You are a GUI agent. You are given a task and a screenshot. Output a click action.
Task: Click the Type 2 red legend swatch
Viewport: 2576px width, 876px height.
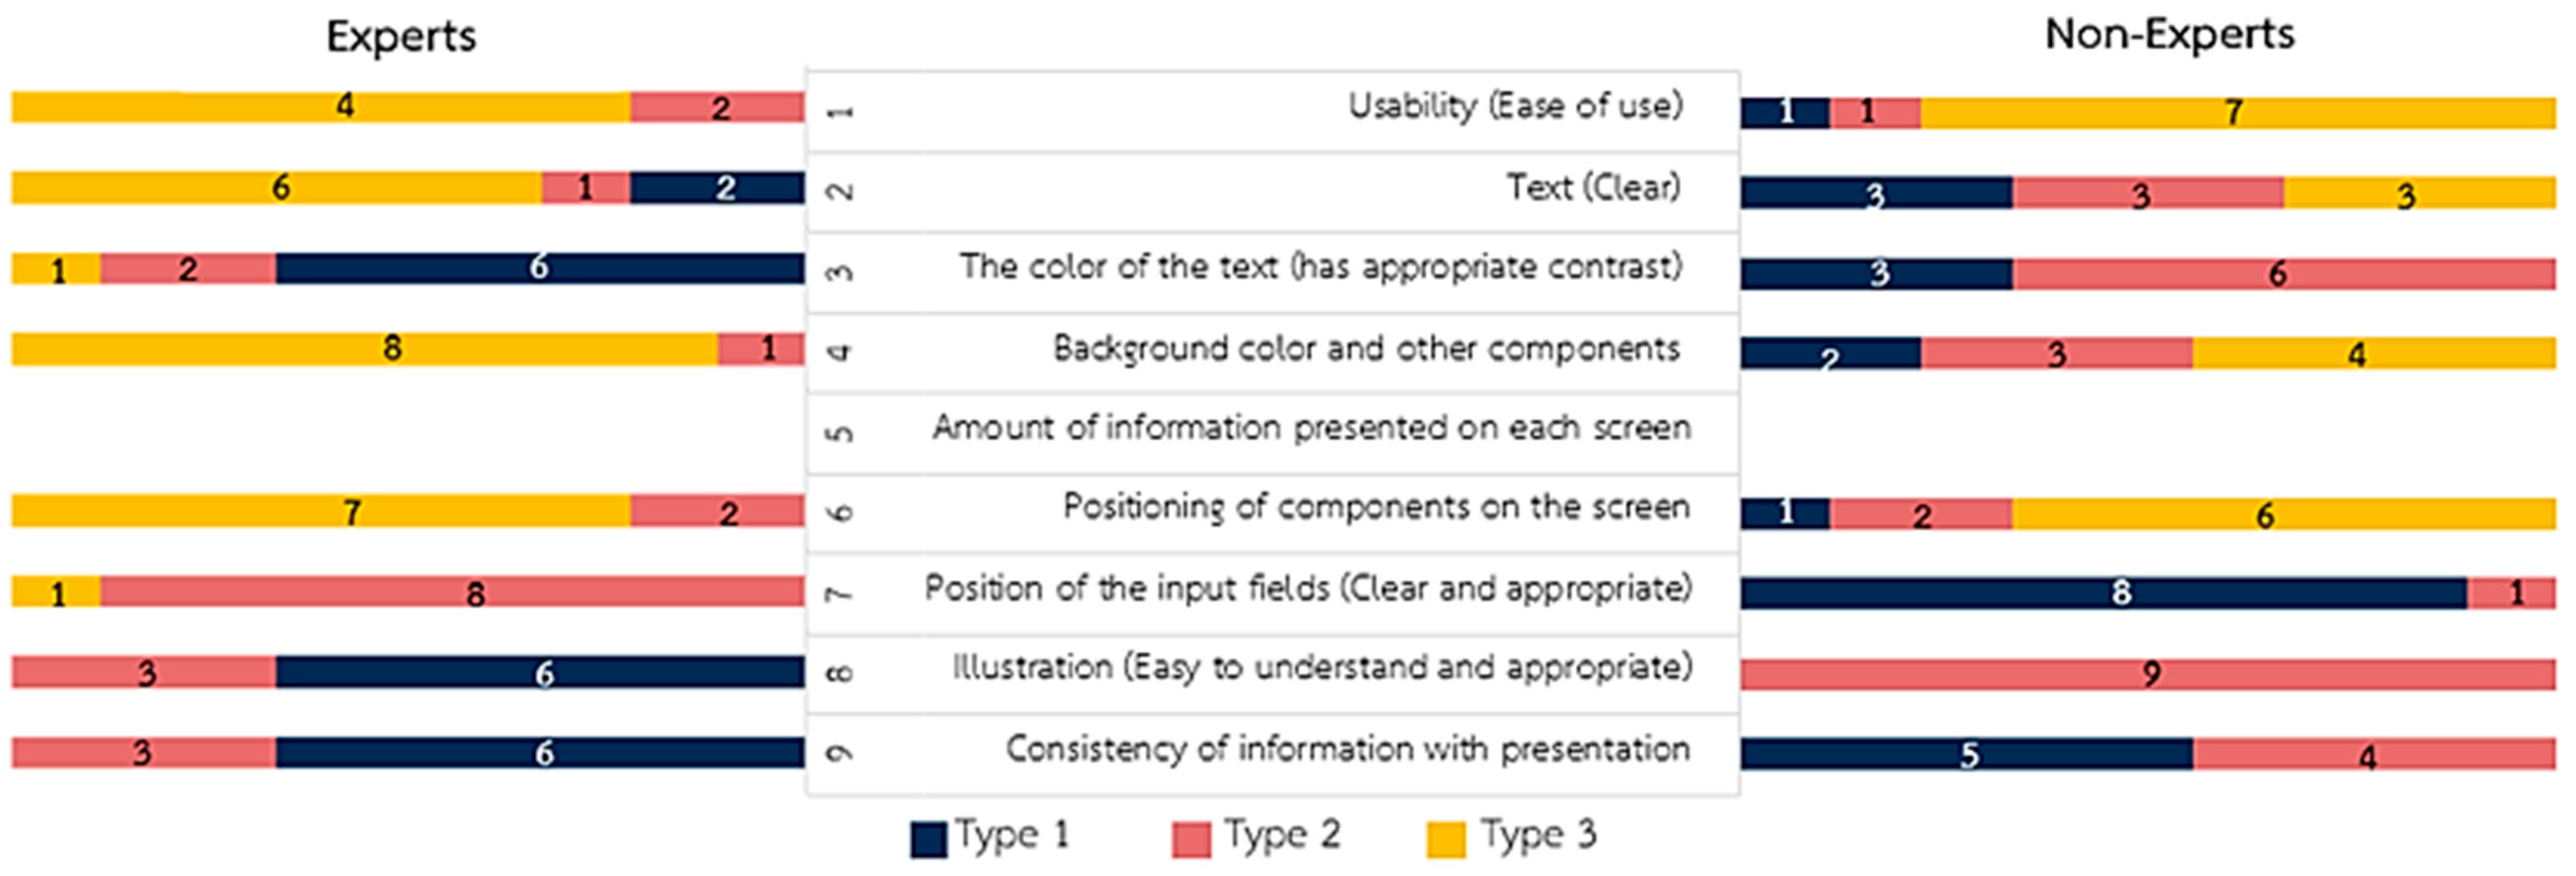pos(1190,840)
